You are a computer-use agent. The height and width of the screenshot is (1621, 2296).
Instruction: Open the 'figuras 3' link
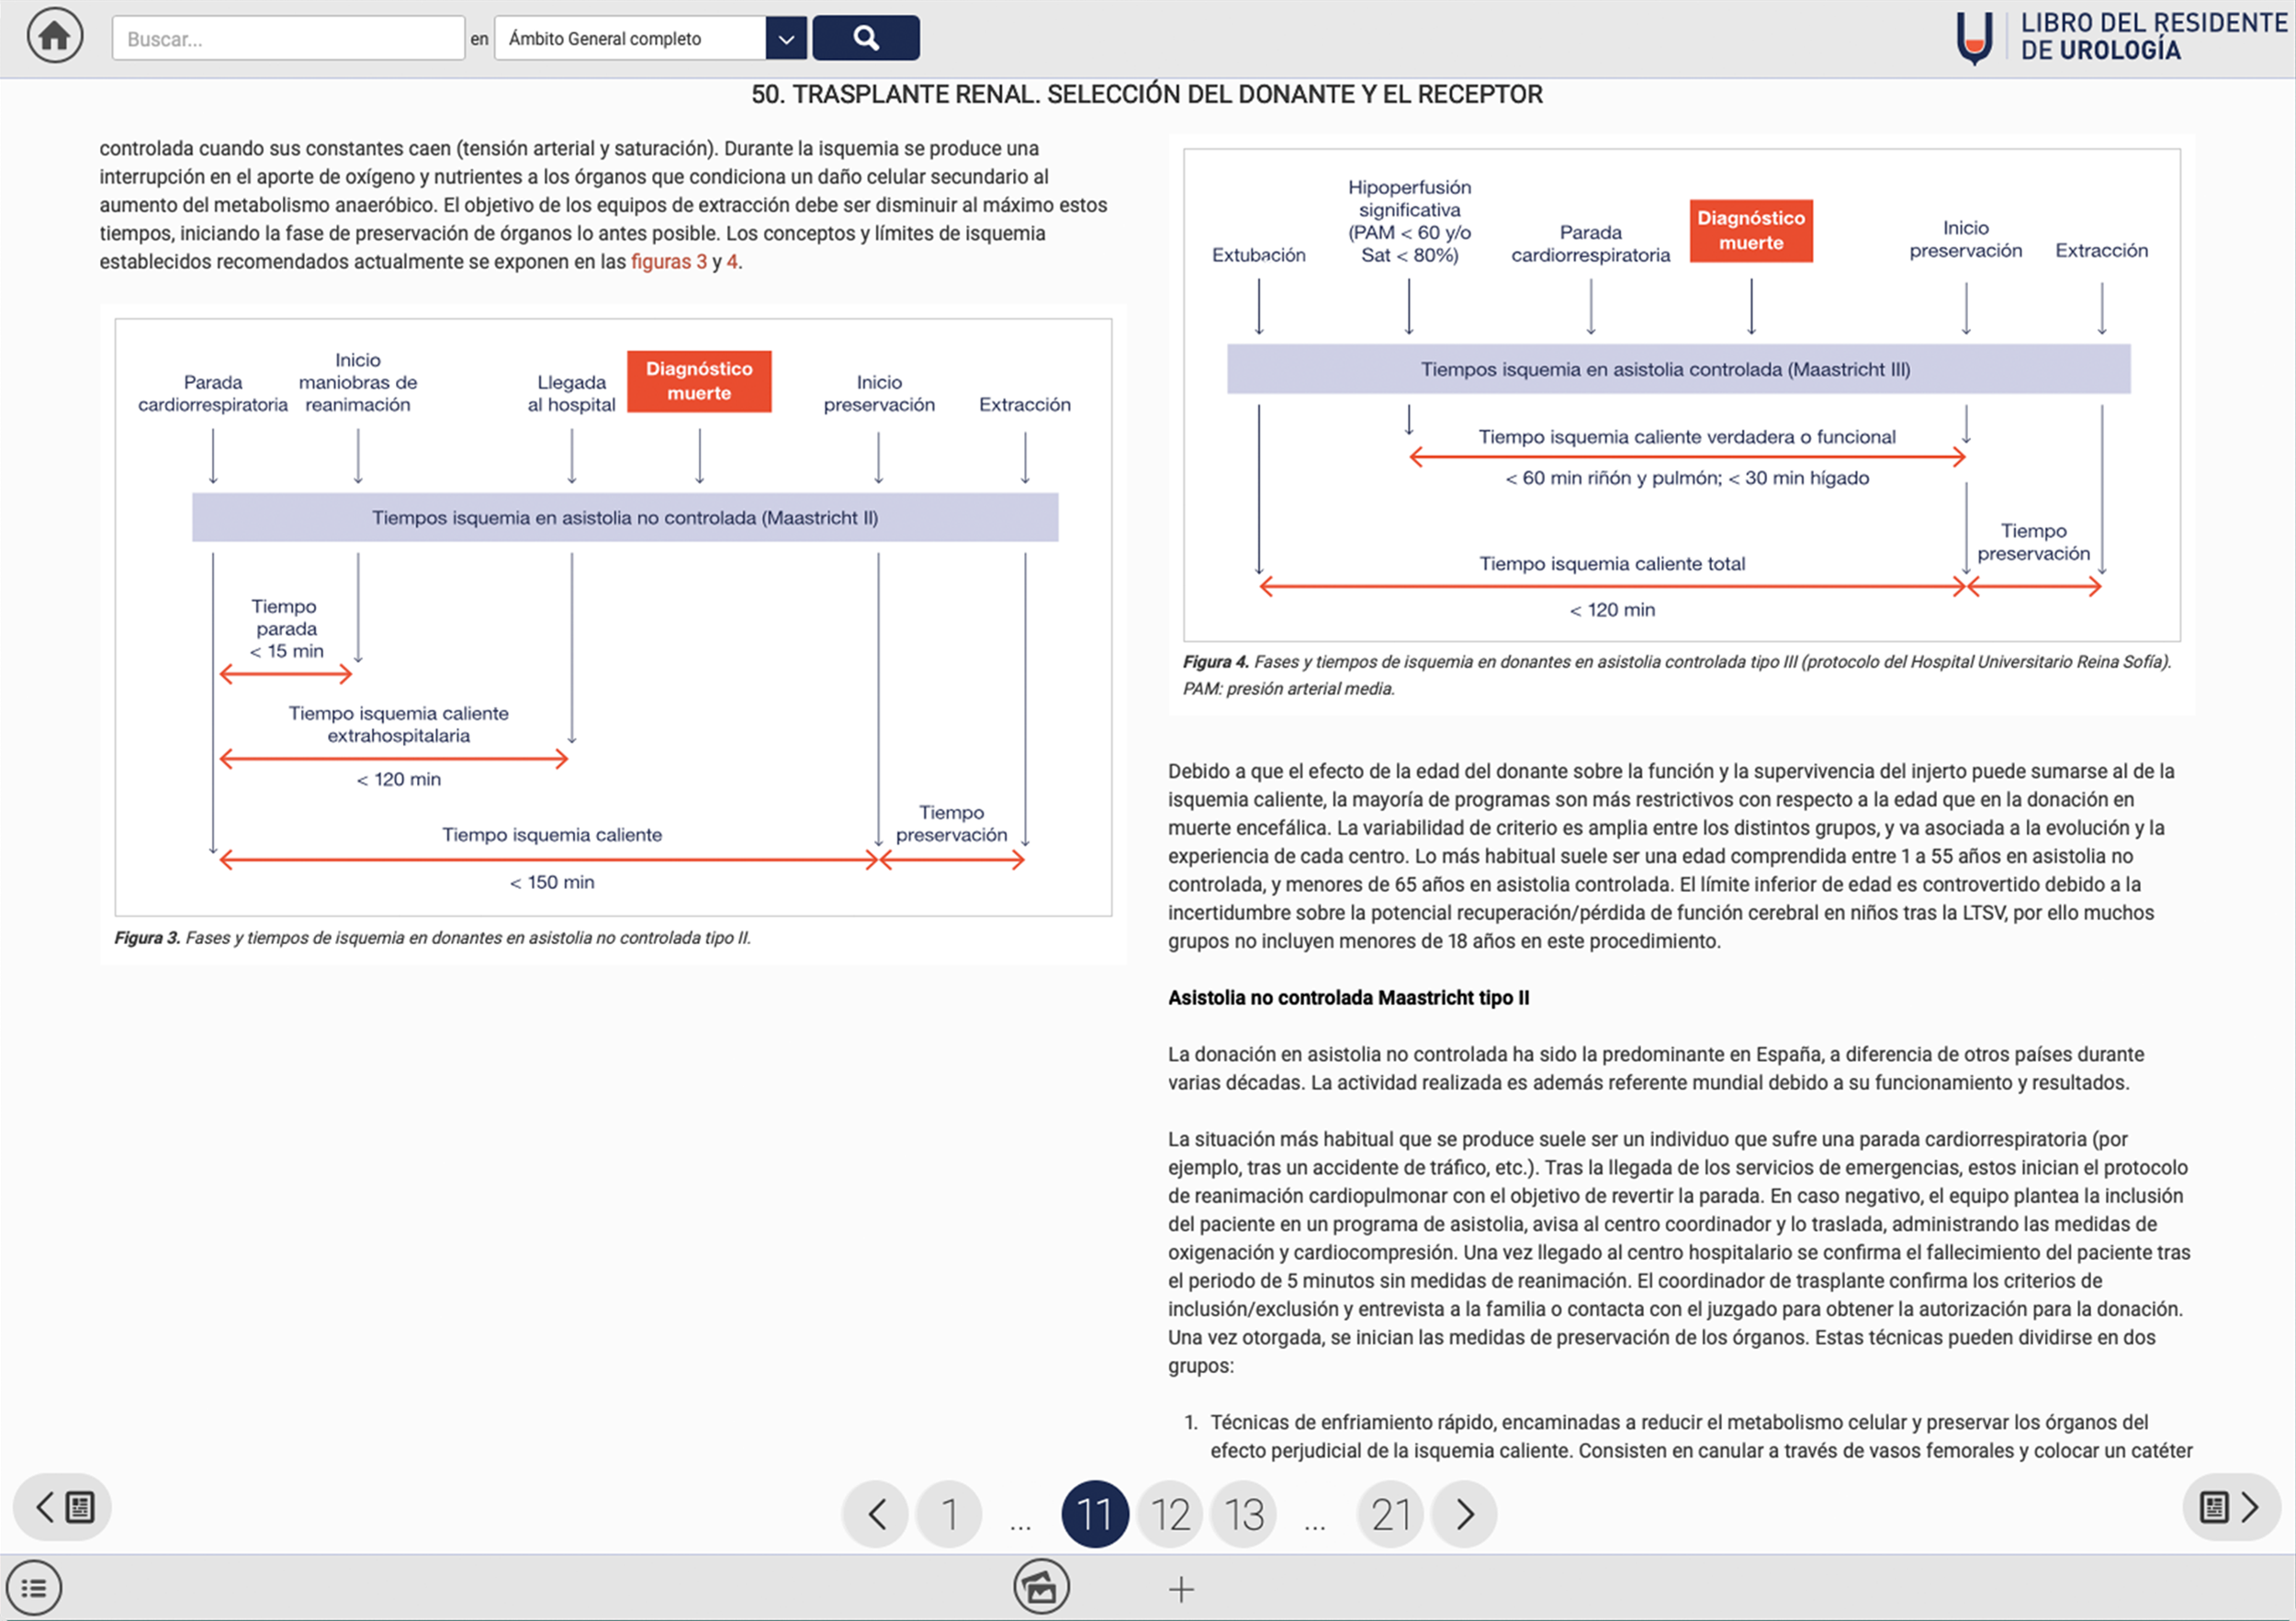coord(668,262)
